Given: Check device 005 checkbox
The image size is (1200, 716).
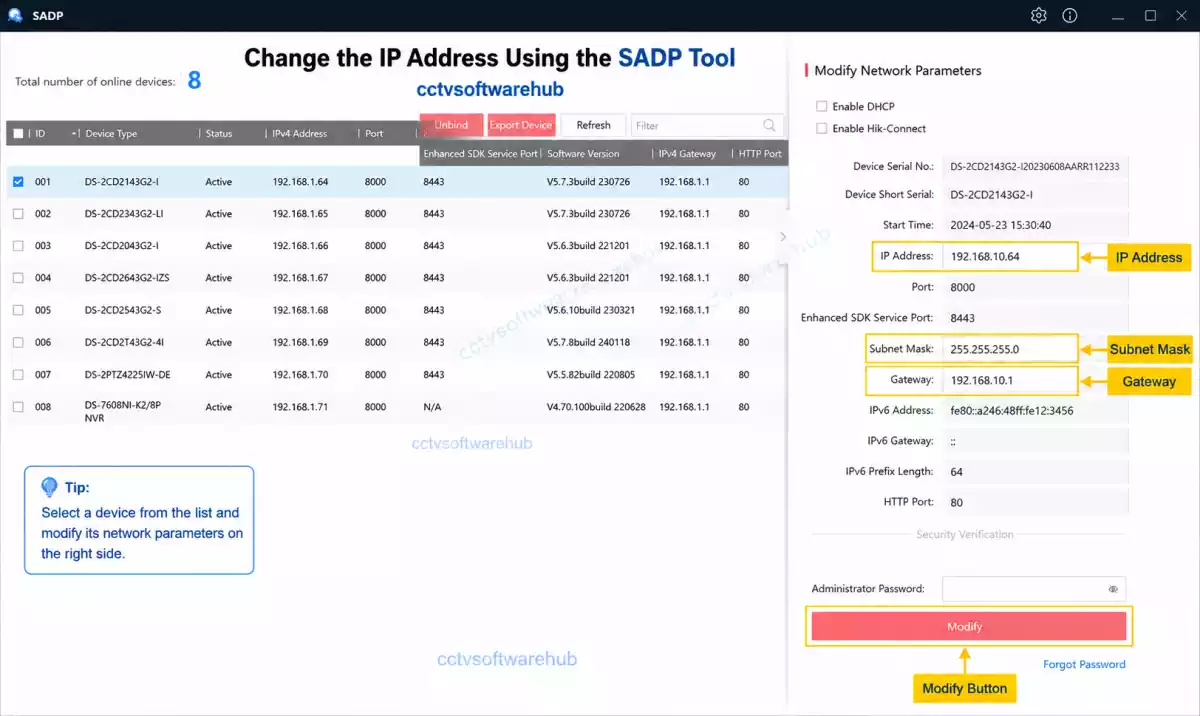Looking at the screenshot, I should point(18,310).
